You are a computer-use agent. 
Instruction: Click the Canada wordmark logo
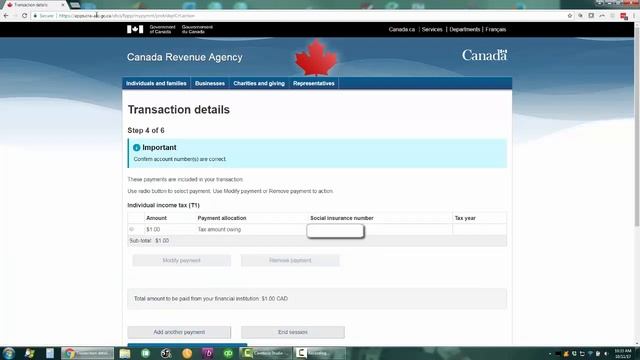point(484,55)
